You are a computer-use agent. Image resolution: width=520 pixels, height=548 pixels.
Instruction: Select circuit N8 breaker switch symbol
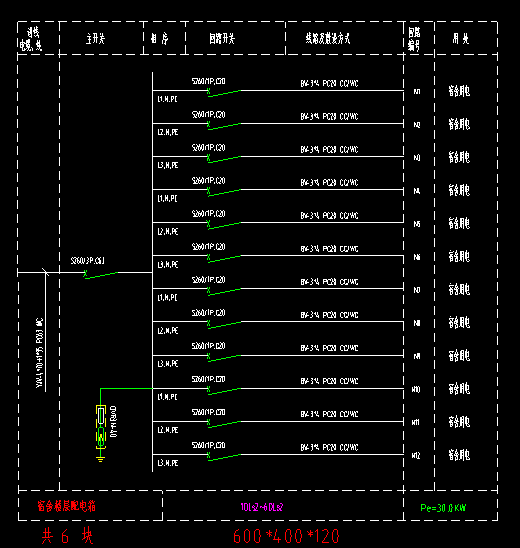[x=224, y=324]
